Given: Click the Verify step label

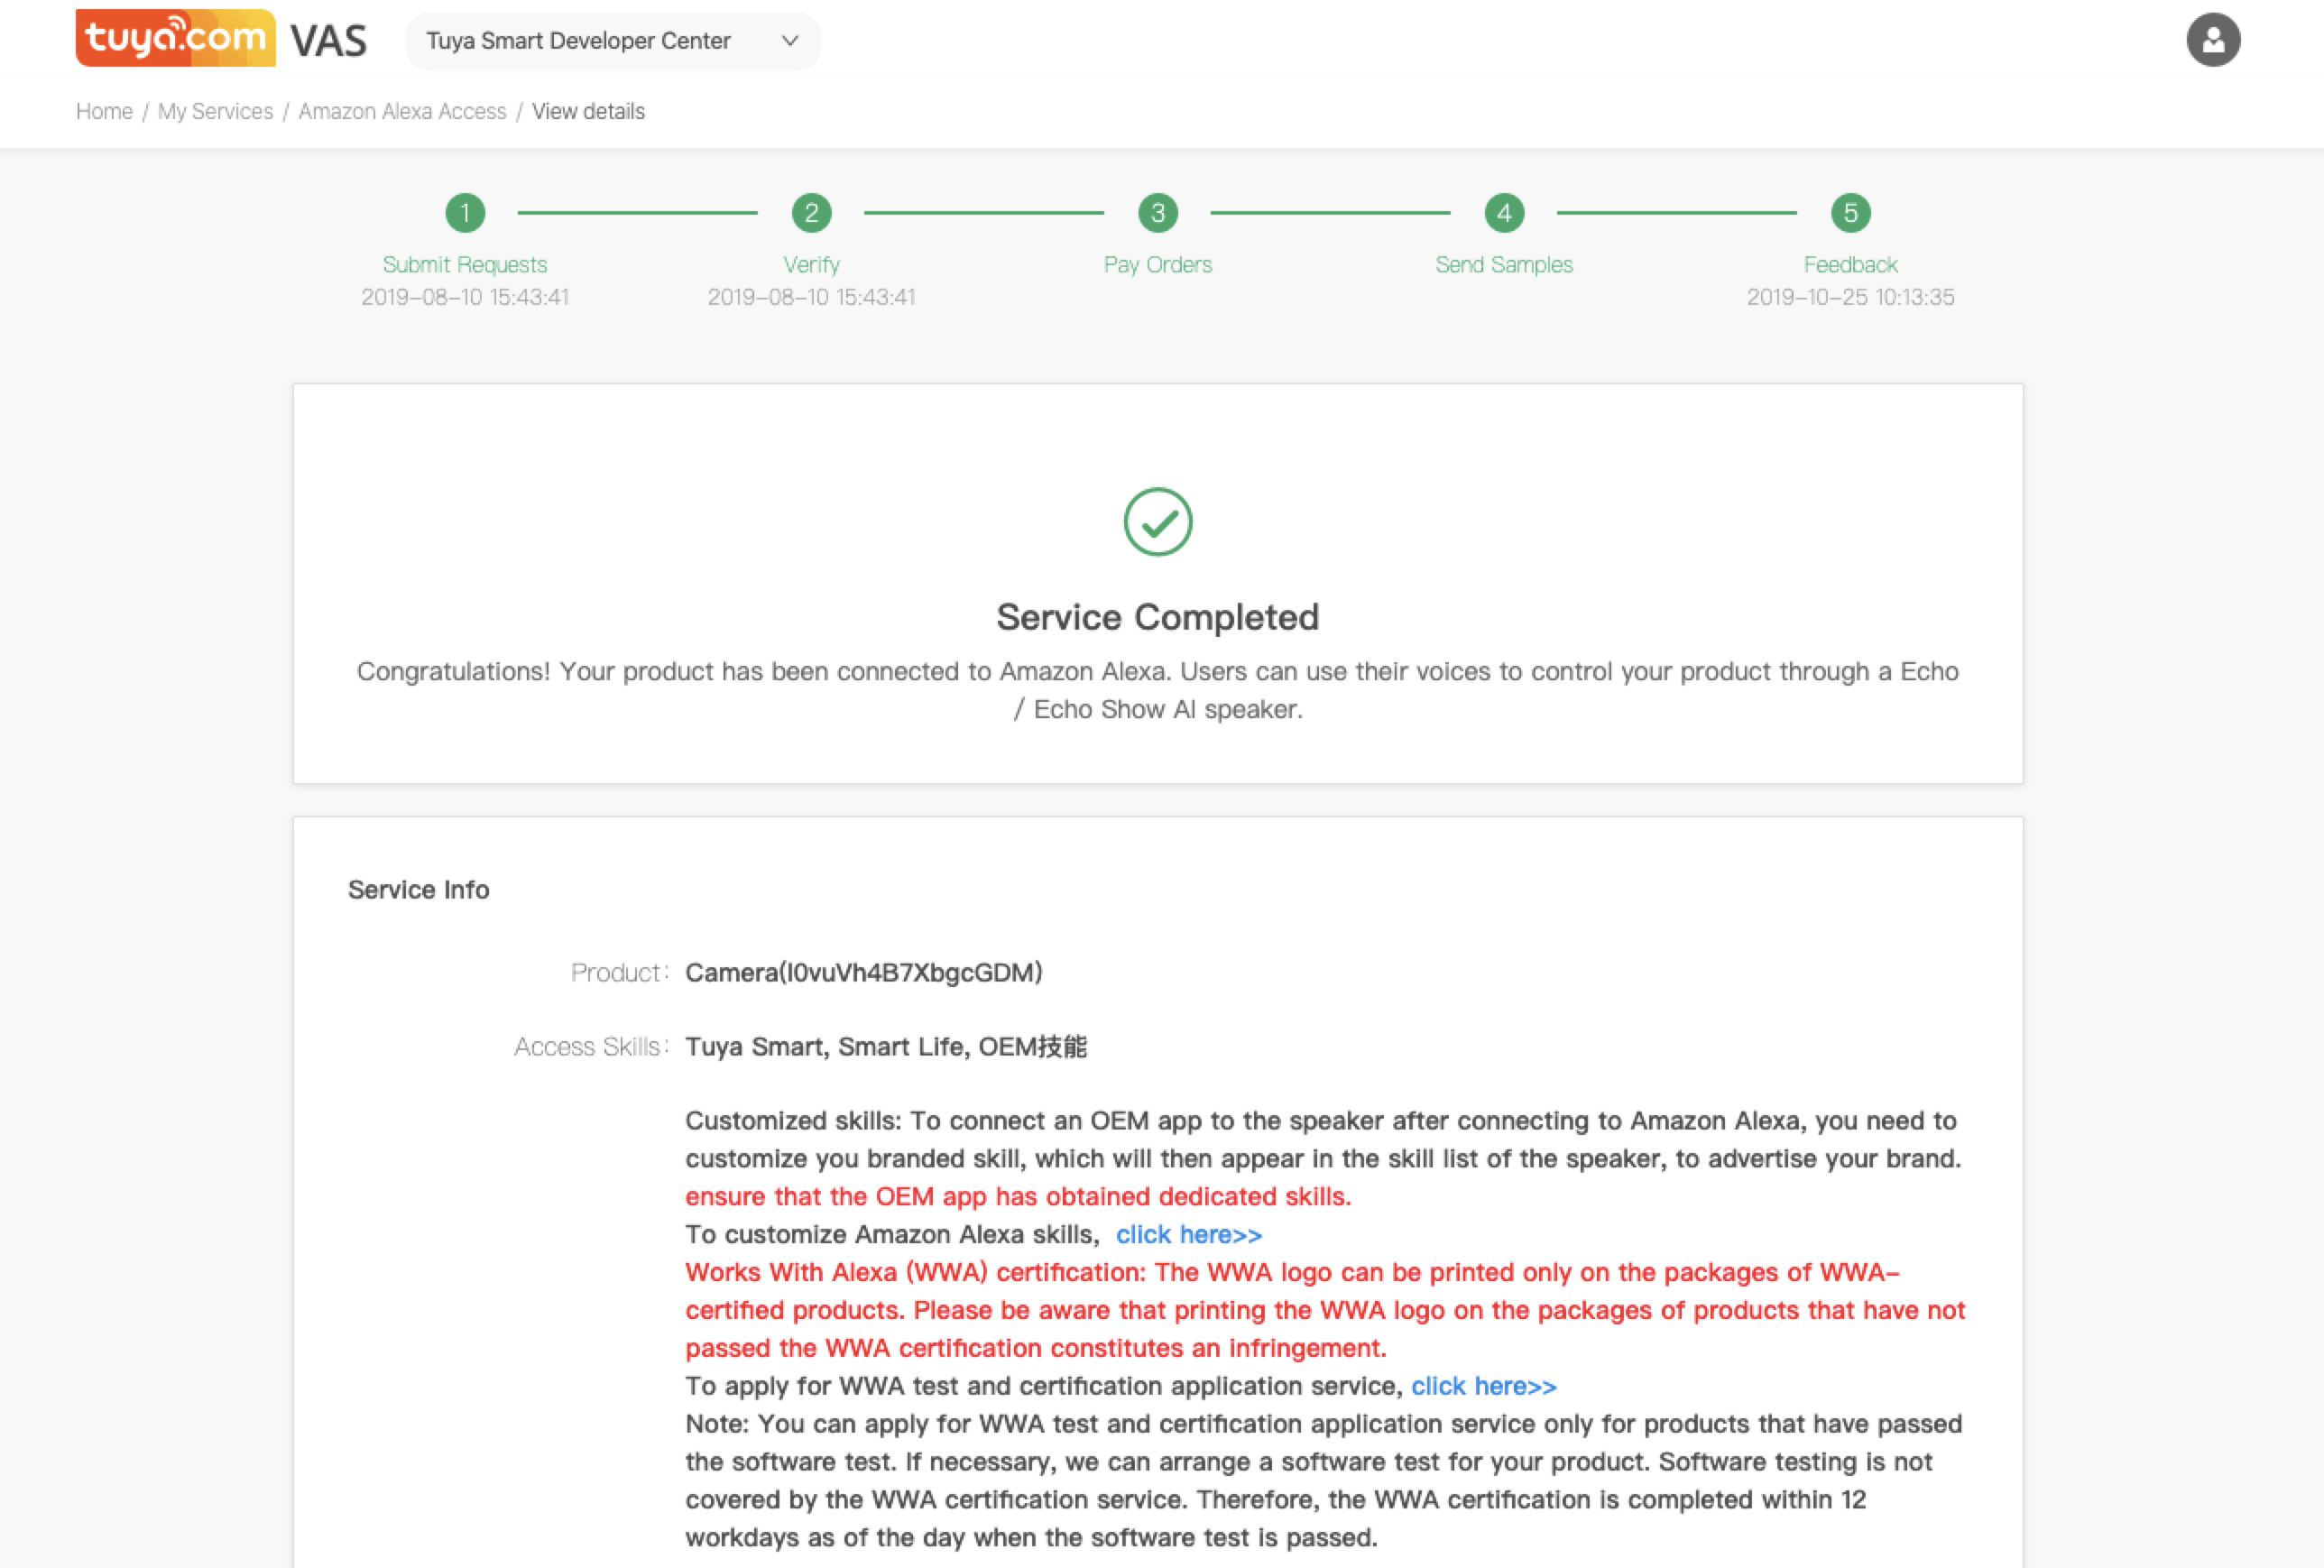Looking at the screenshot, I should 811,264.
